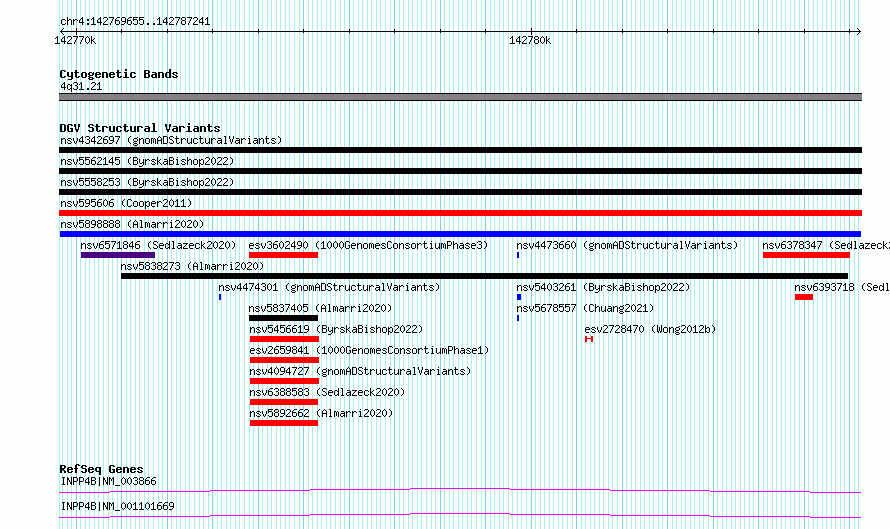Click the right arrow at ruler end

(858, 32)
